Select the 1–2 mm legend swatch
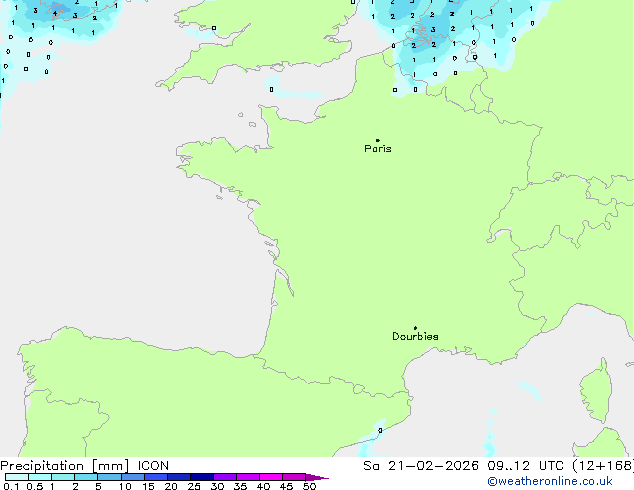Screen dimensions: 634x490 (63, 477)
